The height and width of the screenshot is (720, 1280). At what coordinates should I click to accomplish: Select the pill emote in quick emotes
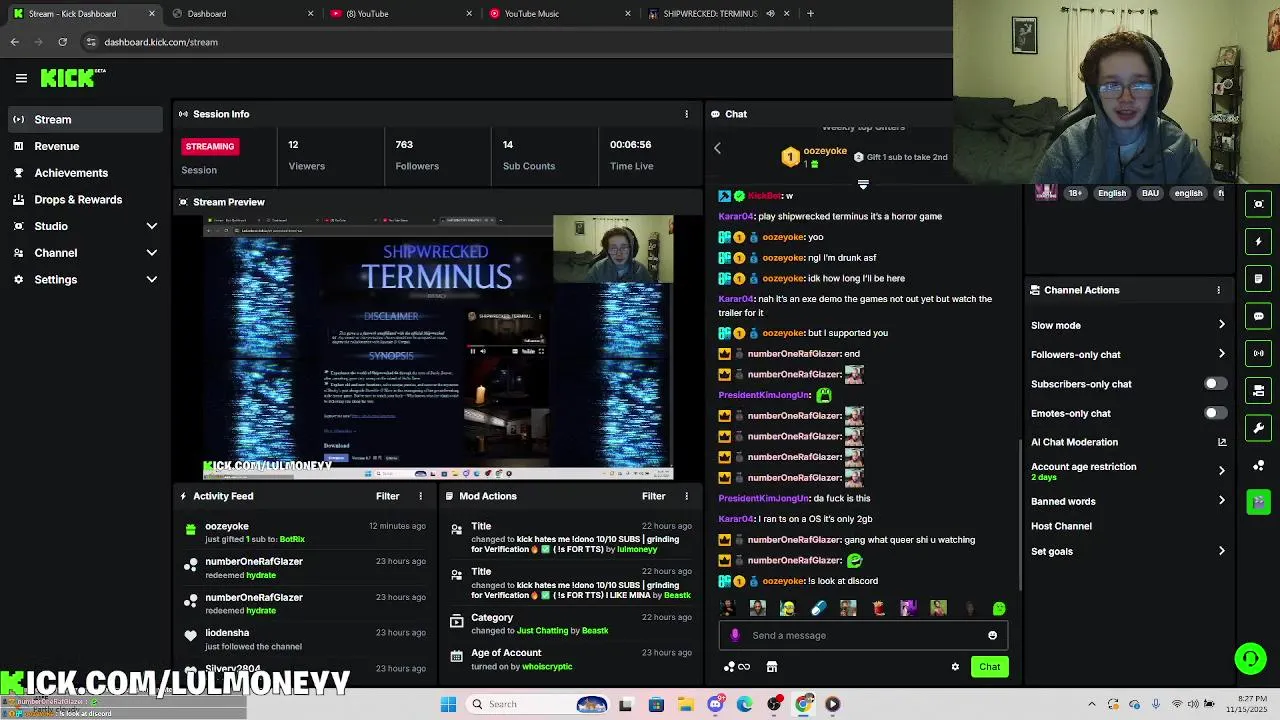[x=818, y=608]
